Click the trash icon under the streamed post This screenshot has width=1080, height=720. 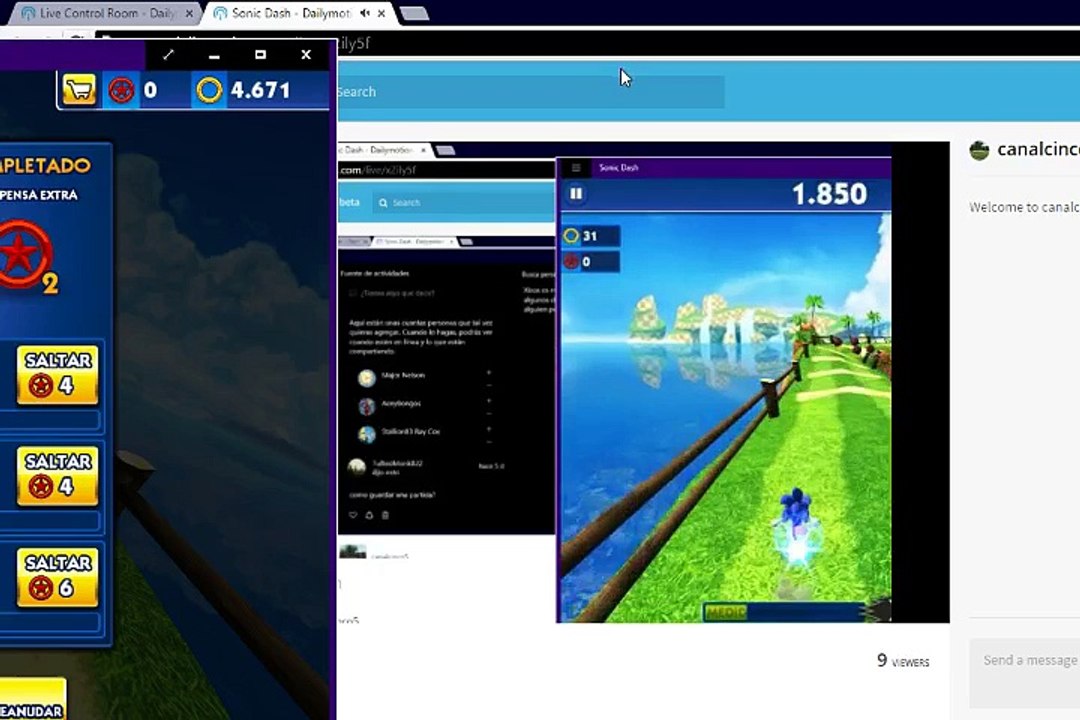(385, 515)
